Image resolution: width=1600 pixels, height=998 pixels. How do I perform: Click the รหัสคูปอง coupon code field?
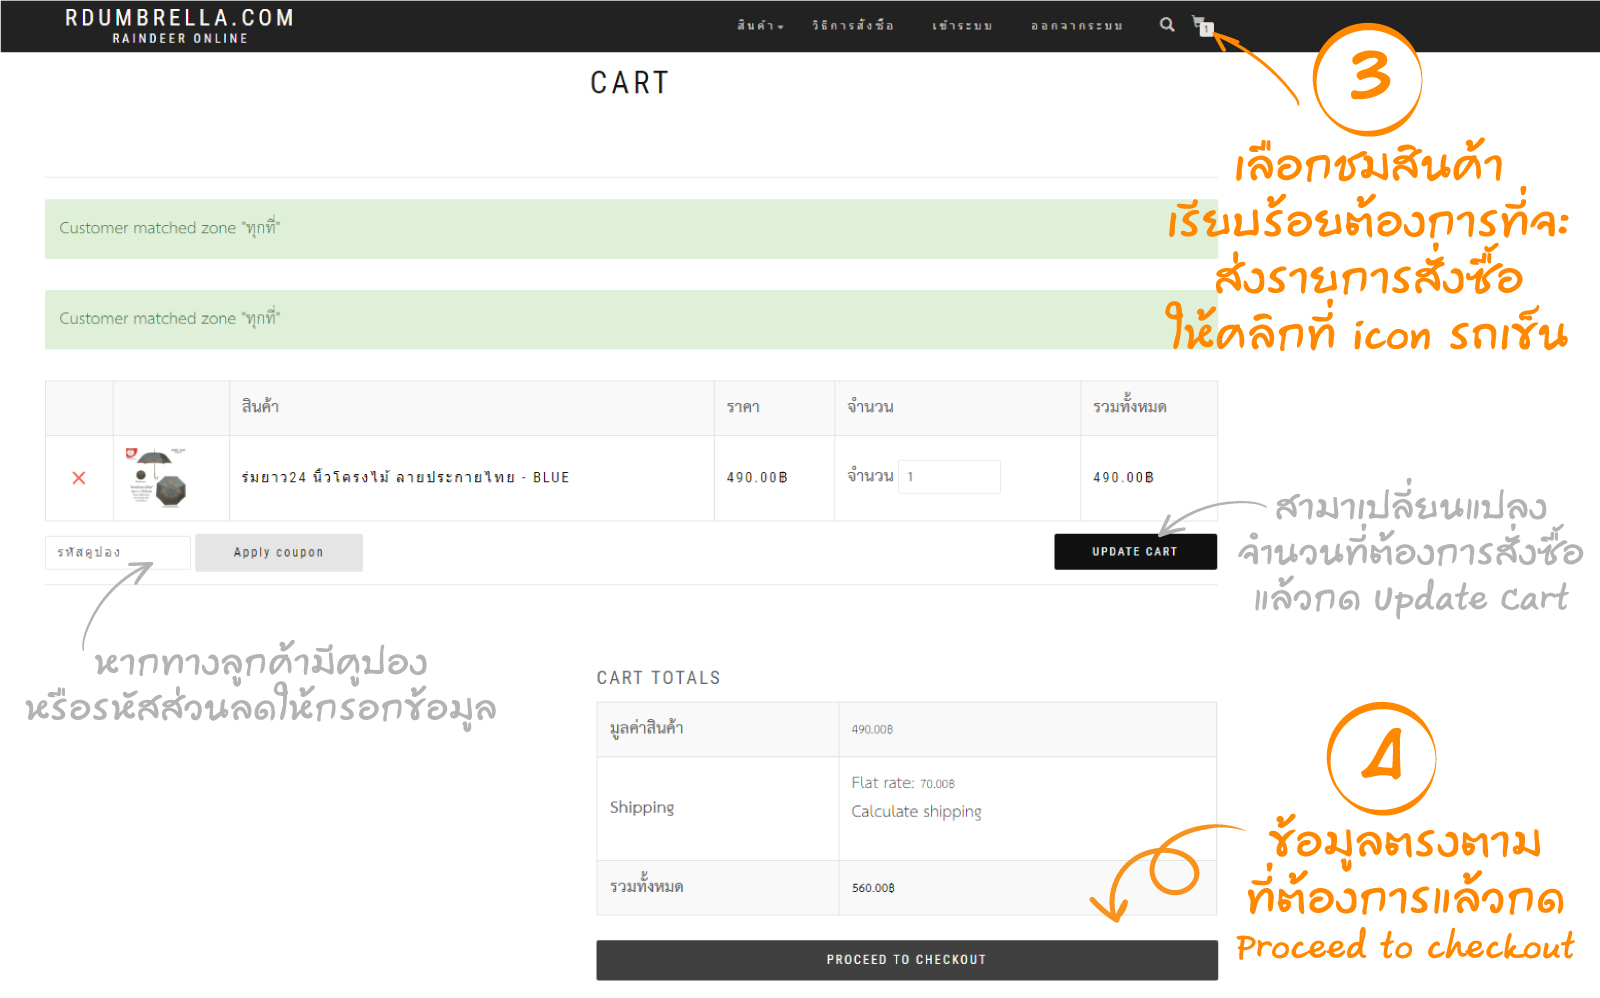click(x=117, y=553)
